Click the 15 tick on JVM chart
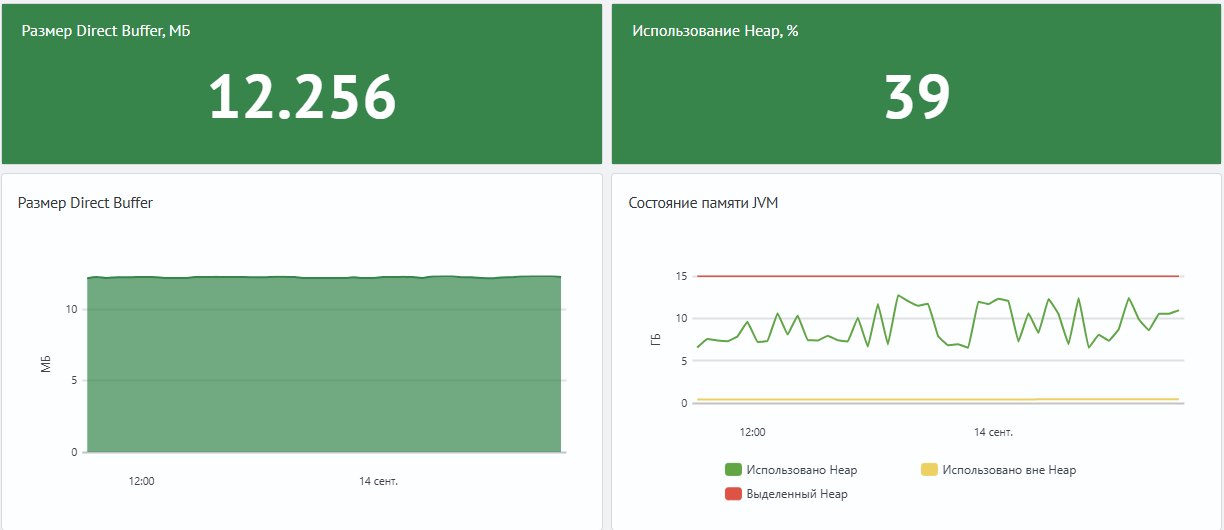Viewport: 1224px width, 530px height. point(680,276)
